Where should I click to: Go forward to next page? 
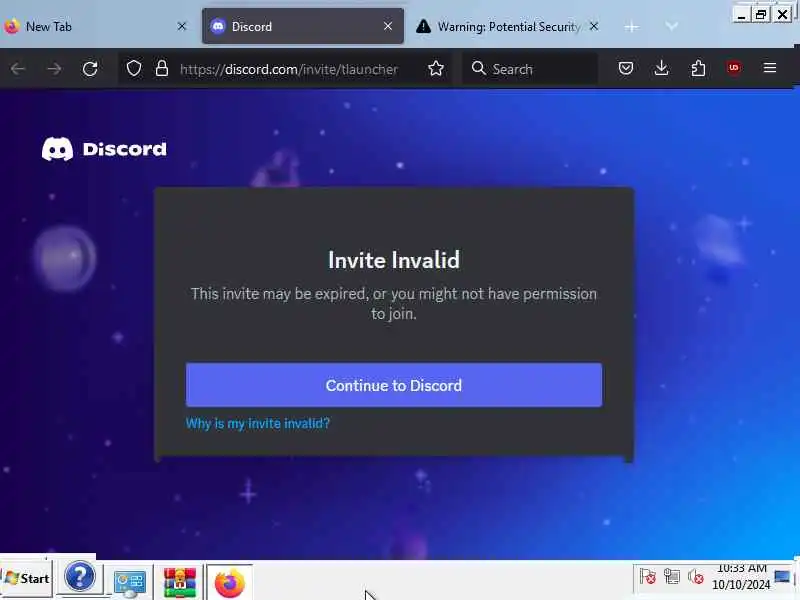click(x=54, y=68)
